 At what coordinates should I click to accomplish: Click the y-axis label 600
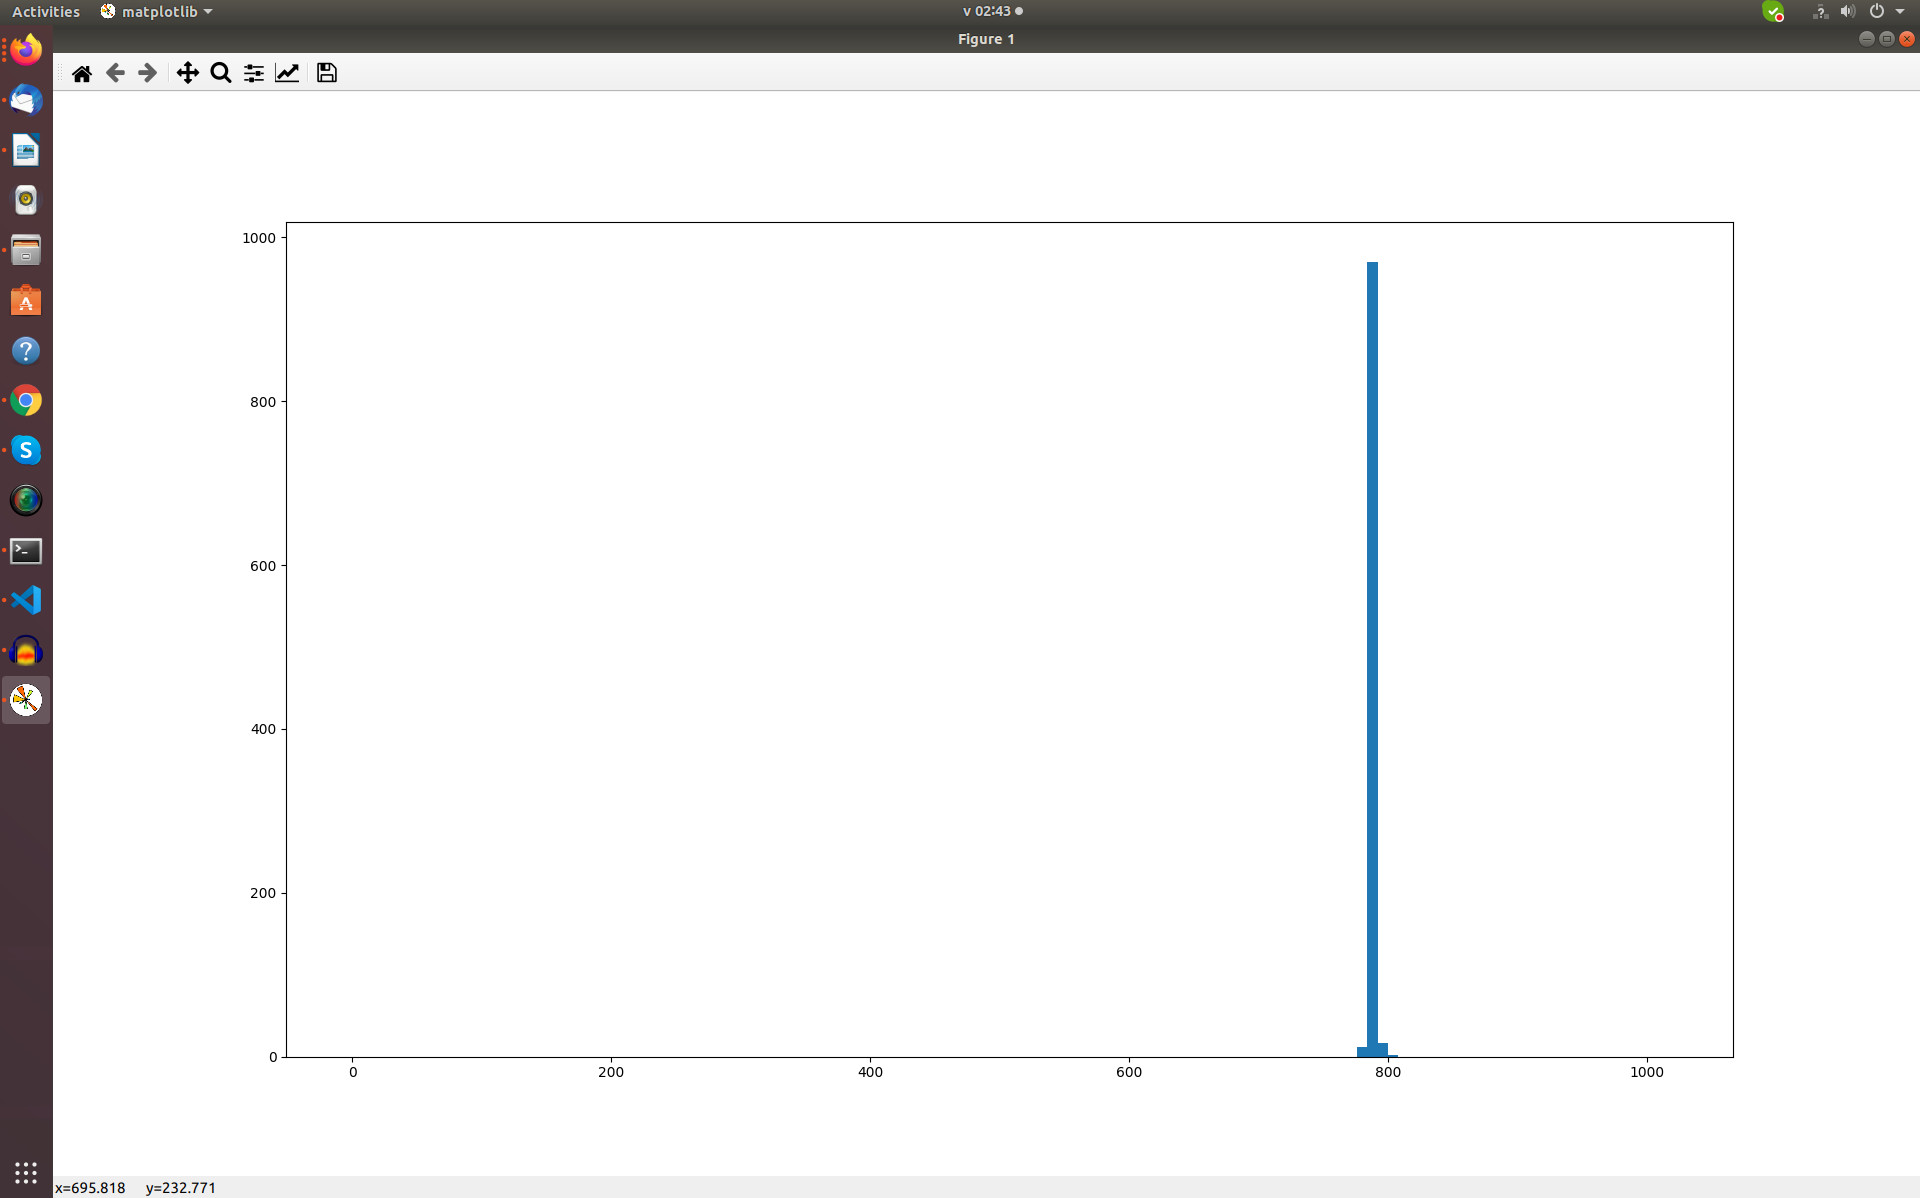click(x=263, y=566)
